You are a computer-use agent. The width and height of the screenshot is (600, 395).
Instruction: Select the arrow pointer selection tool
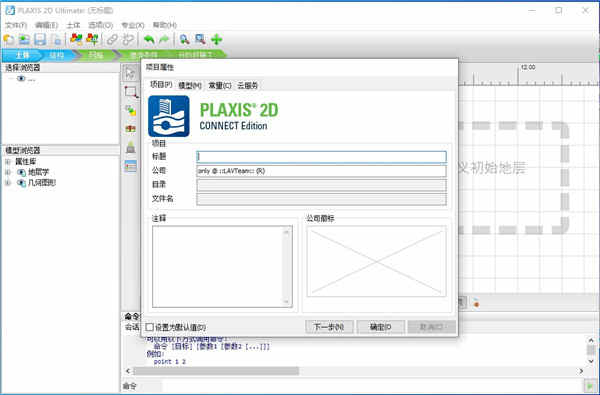coord(130,73)
